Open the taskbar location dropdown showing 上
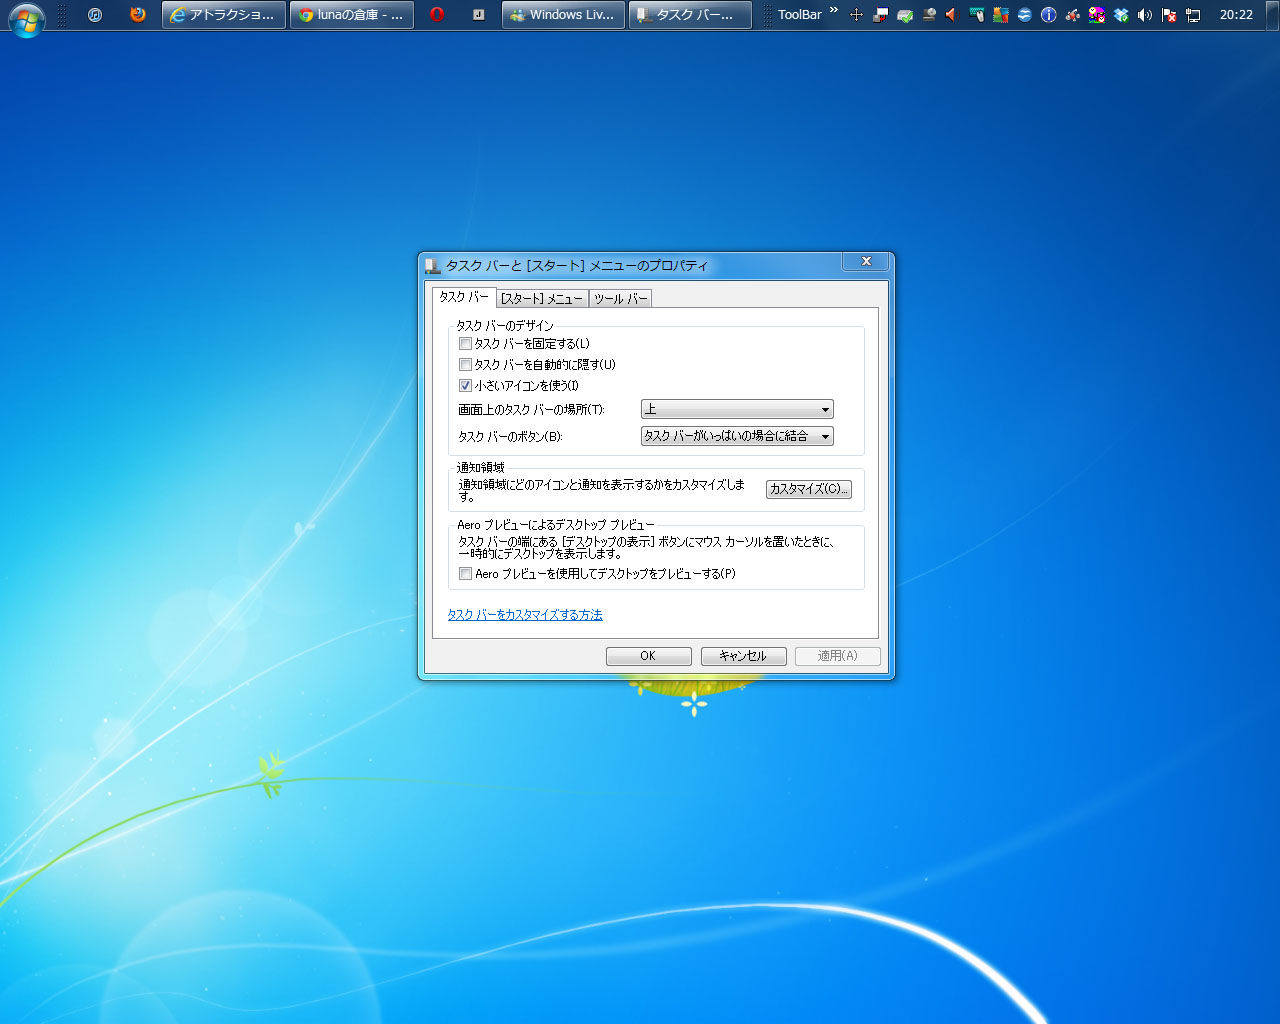This screenshot has height=1024, width=1280. [x=737, y=409]
